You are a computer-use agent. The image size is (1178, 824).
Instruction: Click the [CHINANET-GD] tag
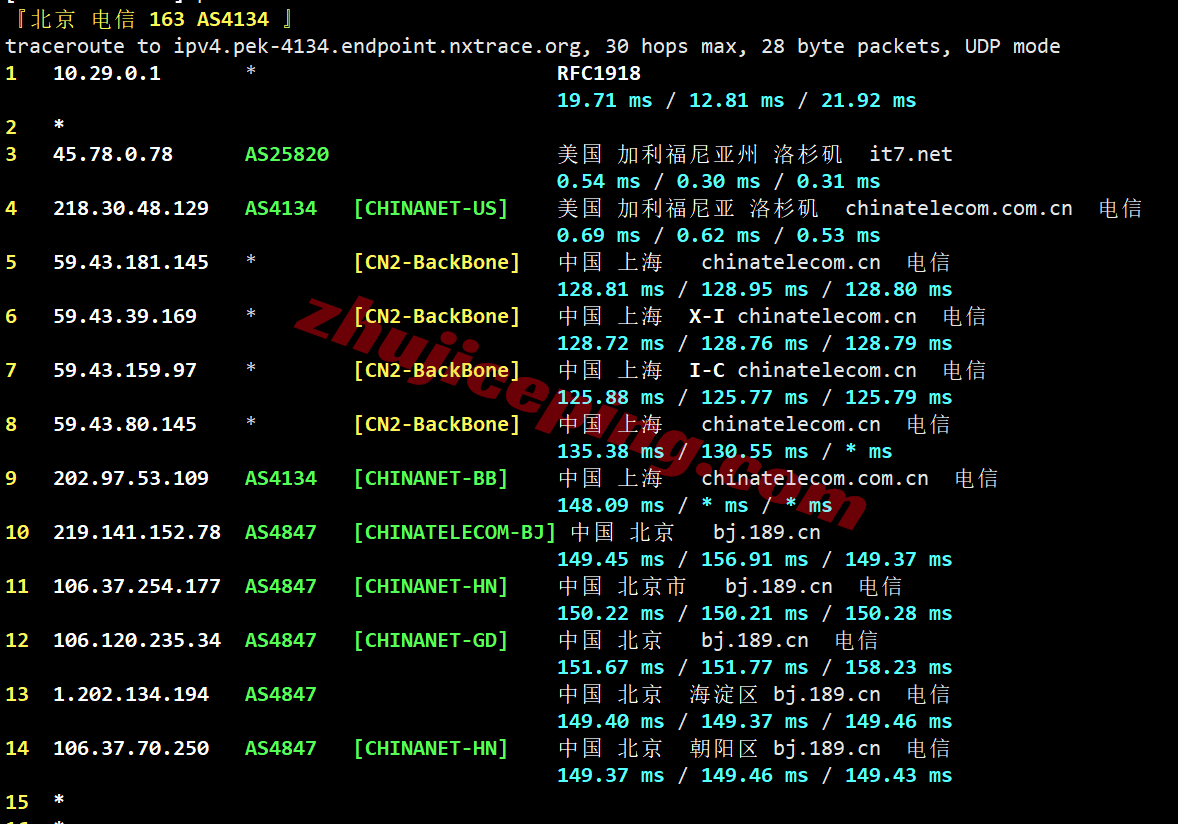click(x=431, y=641)
